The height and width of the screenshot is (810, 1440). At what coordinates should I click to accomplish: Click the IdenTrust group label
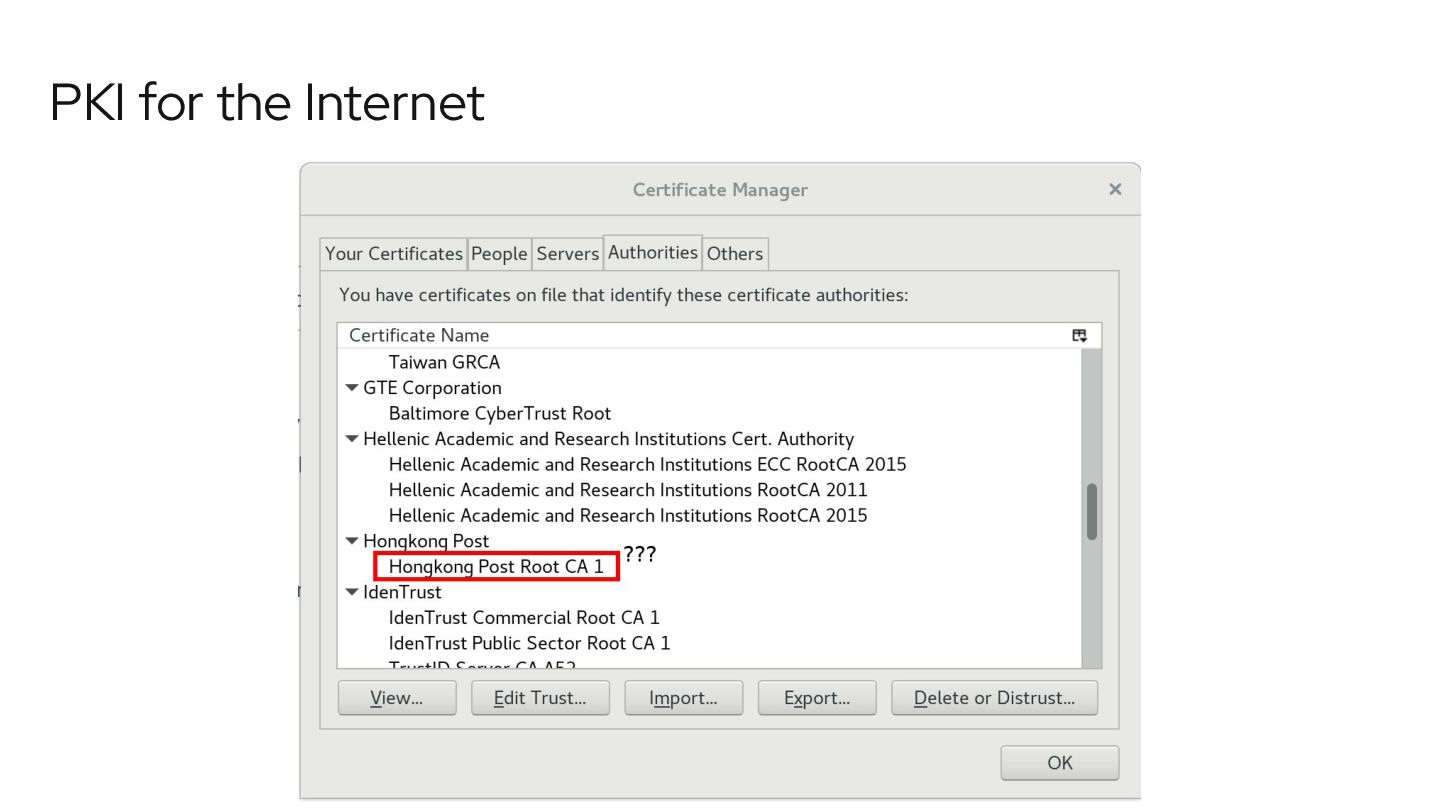click(x=402, y=592)
